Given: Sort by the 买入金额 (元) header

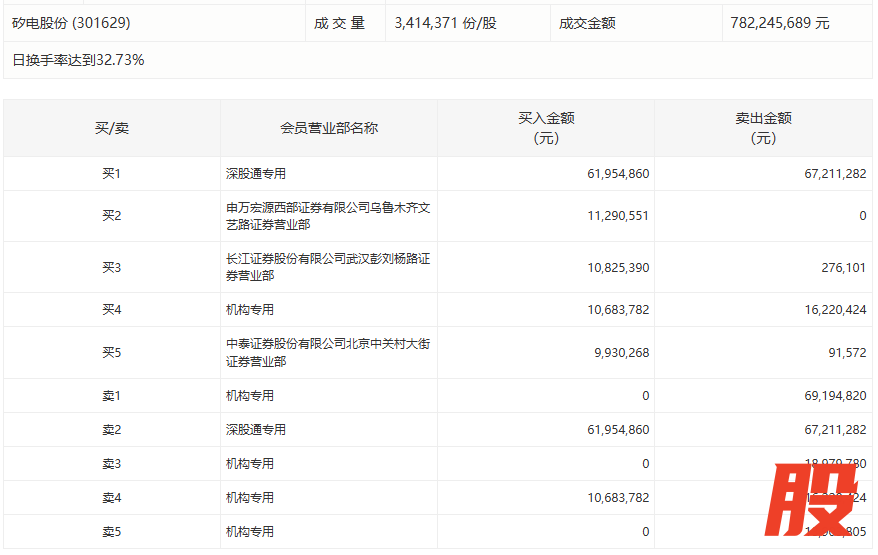Looking at the screenshot, I should [x=545, y=128].
